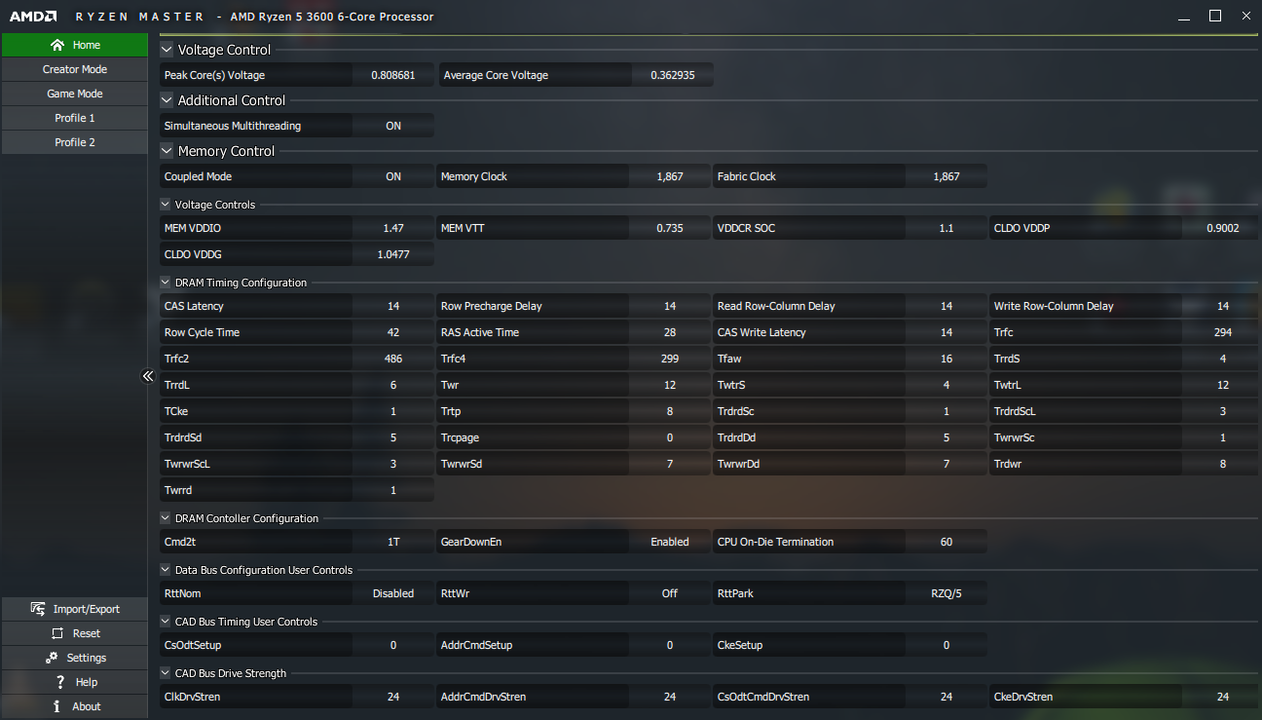Click the AddrCmdSetup row
Viewport: 1262px width, 720px height.
click(x=573, y=645)
